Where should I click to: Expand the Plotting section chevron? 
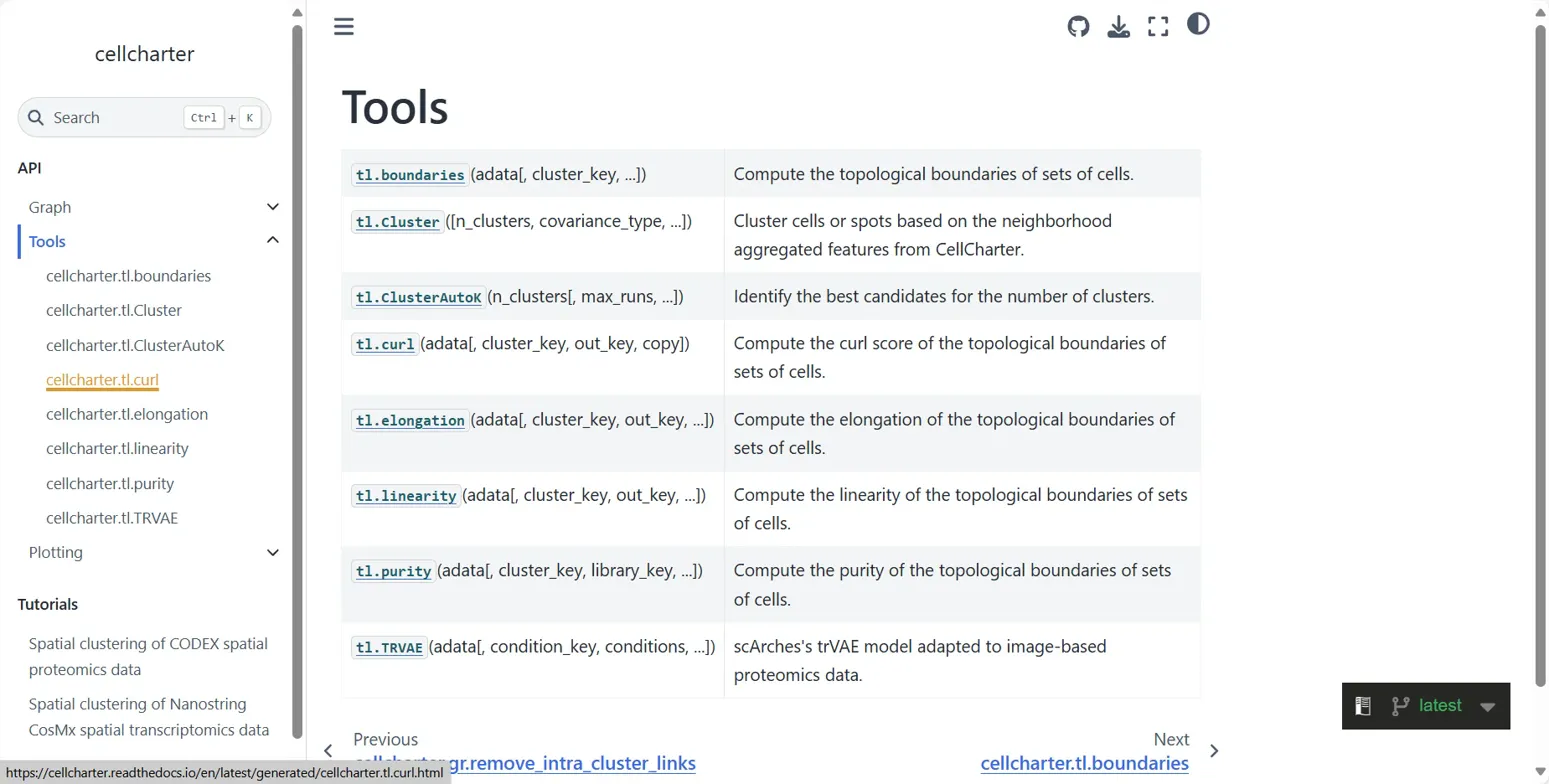272,552
